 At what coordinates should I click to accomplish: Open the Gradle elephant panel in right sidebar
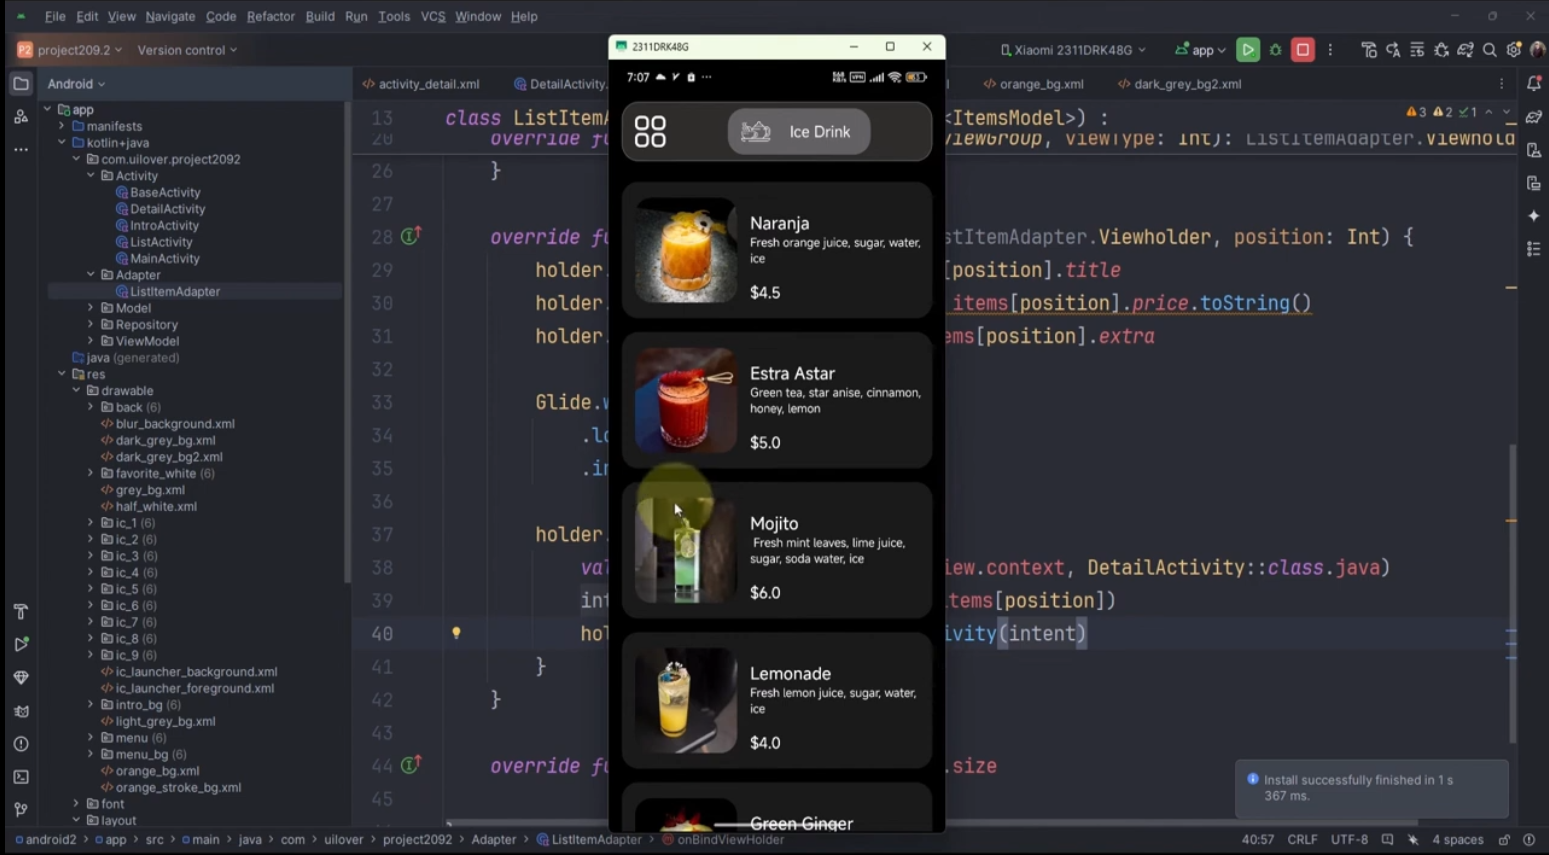(x=1534, y=117)
